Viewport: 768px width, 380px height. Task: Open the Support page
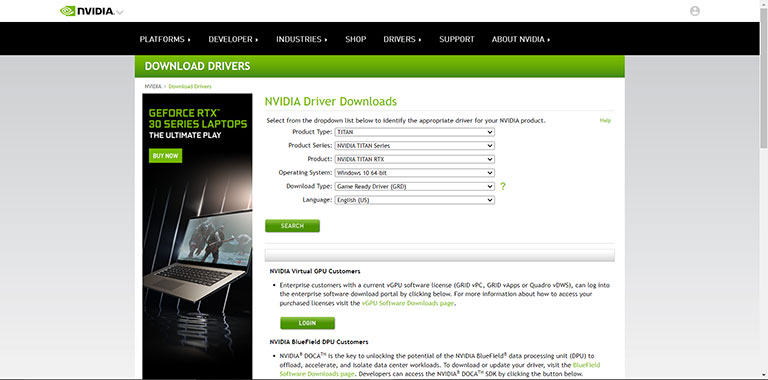click(456, 39)
